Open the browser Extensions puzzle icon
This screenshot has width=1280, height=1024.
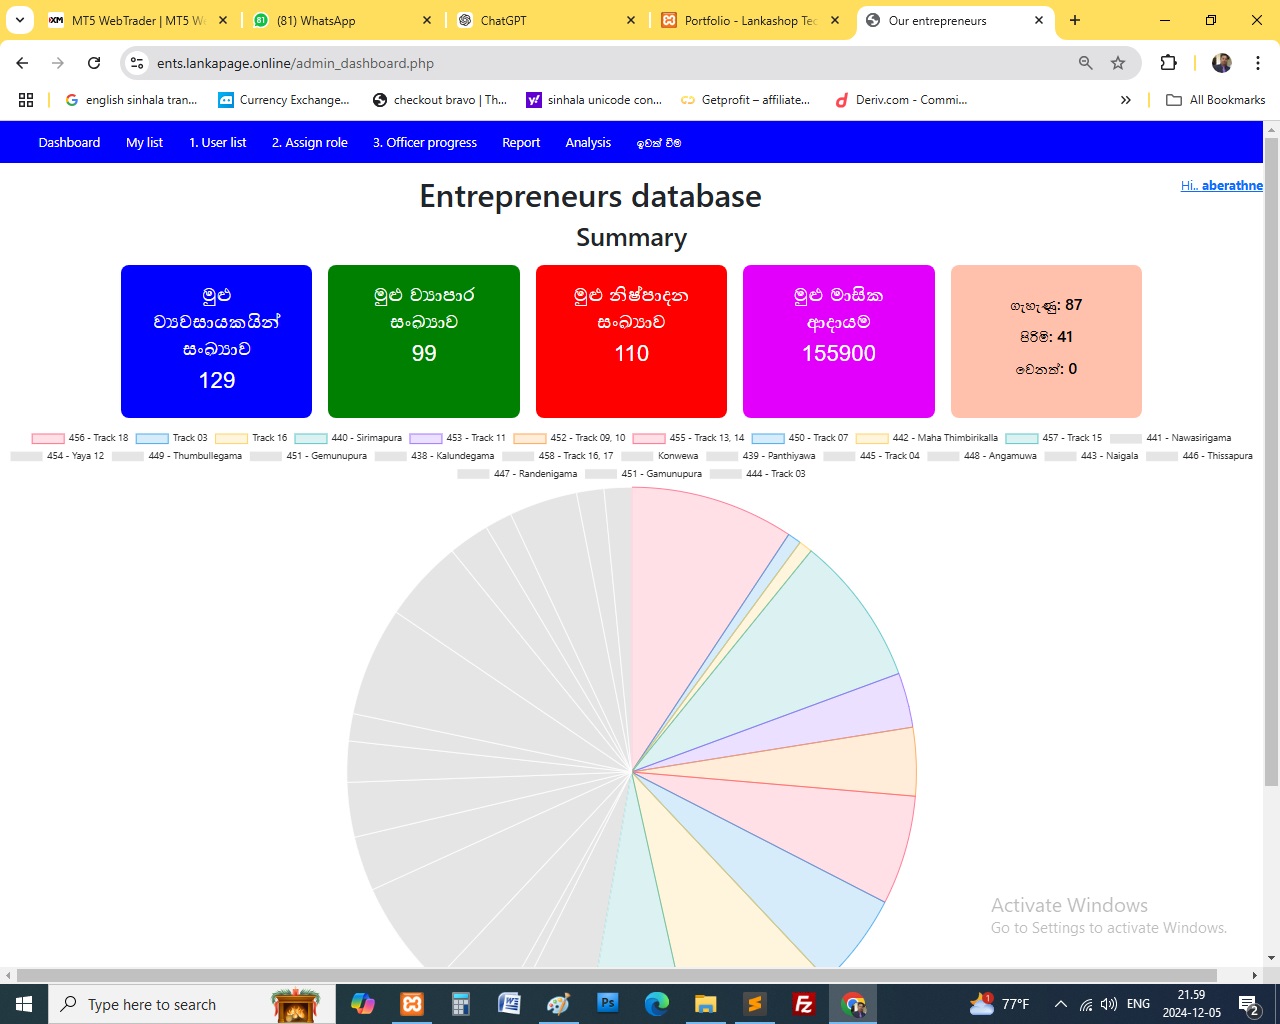[1168, 63]
